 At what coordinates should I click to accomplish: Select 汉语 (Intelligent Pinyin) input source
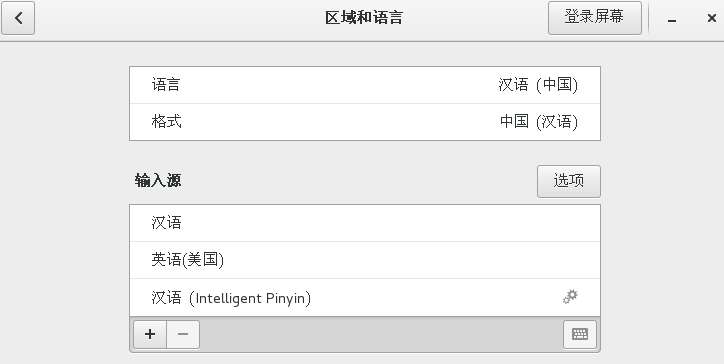coord(365,297)
